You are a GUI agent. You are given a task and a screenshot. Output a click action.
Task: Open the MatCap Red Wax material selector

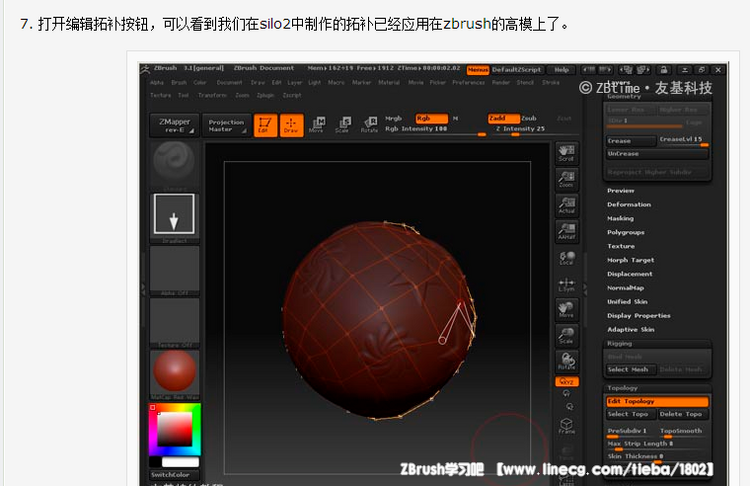pos(175,375)
